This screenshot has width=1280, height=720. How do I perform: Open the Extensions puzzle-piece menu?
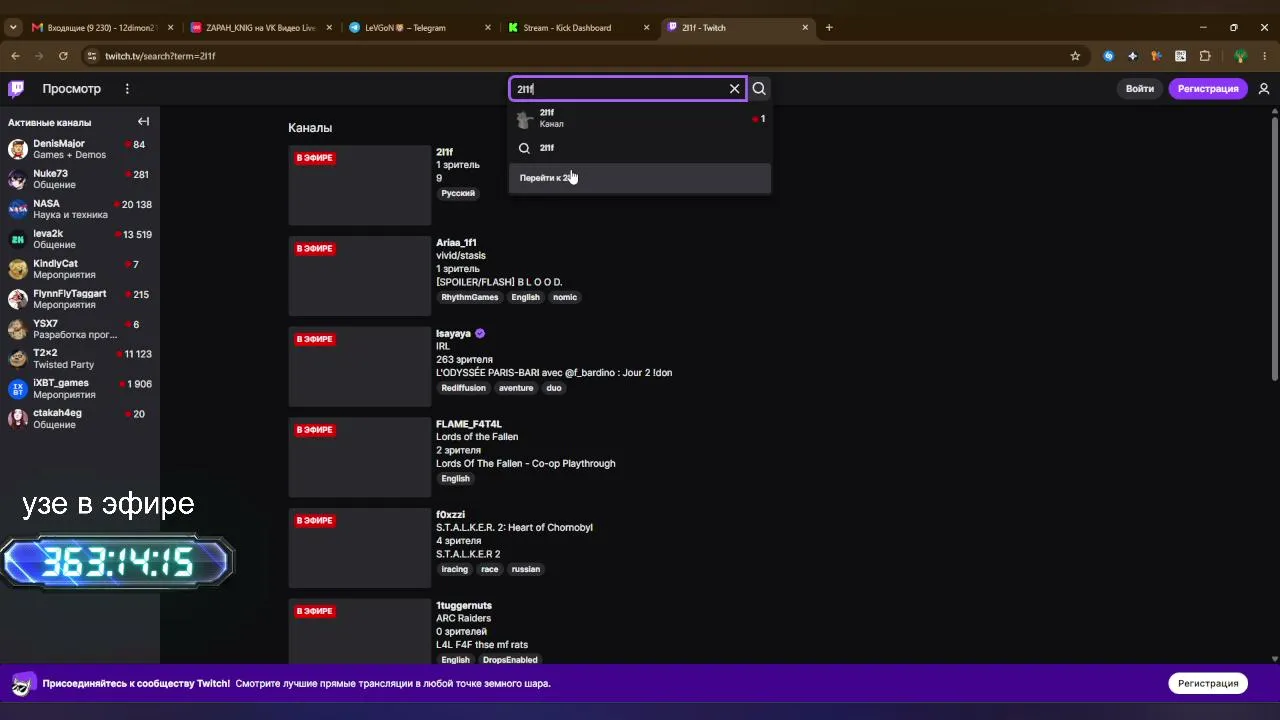pyautogui.click(x=1204, y=56)
